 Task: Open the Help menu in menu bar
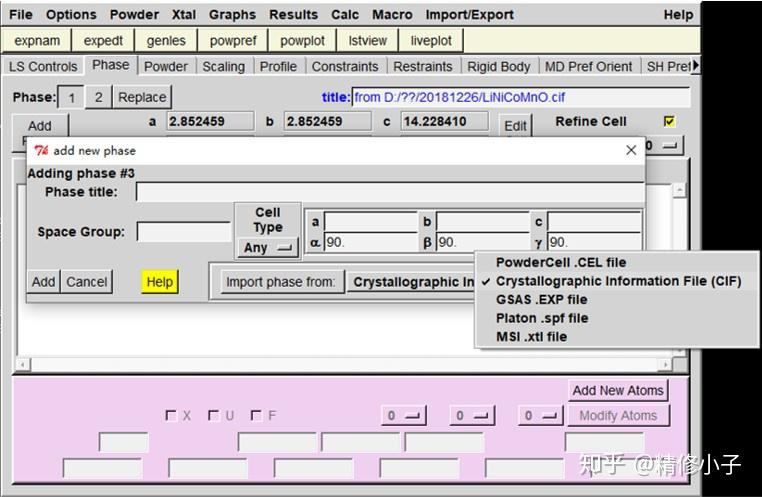click(x=678, y=15)
